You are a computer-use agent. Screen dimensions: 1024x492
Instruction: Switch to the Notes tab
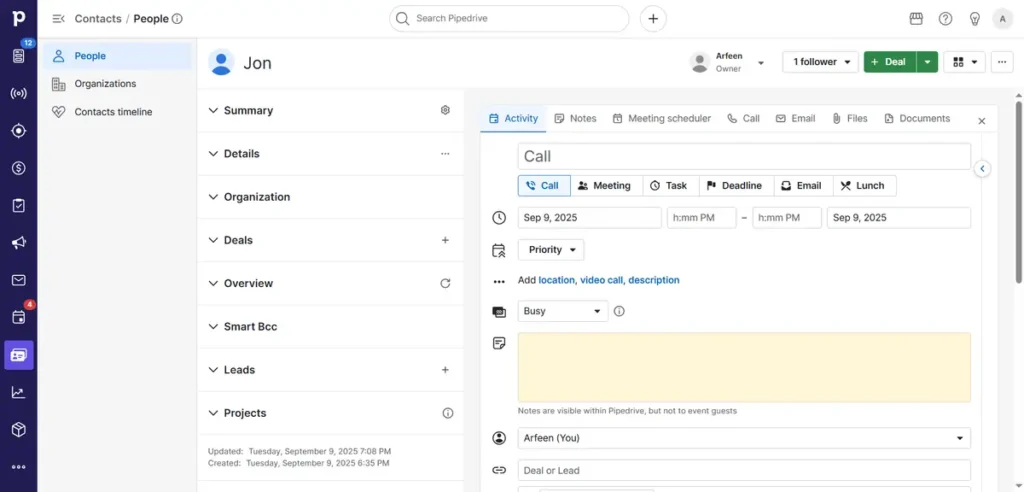(x=575, y=118)
